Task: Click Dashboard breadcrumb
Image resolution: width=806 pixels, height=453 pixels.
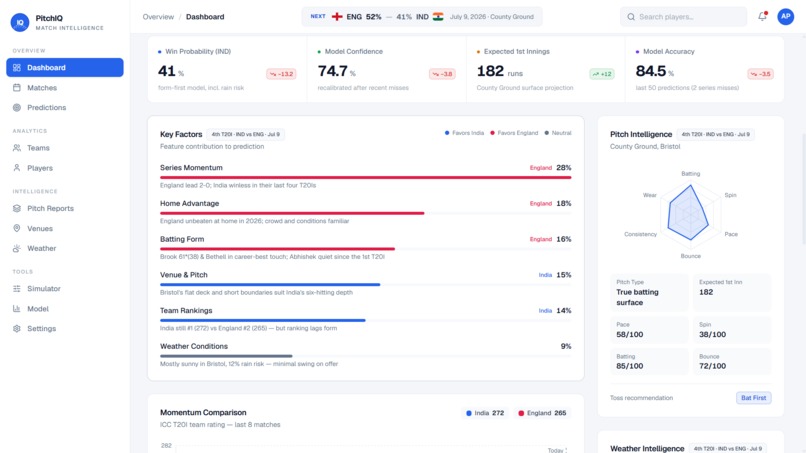Action: (x=205, y=17)
